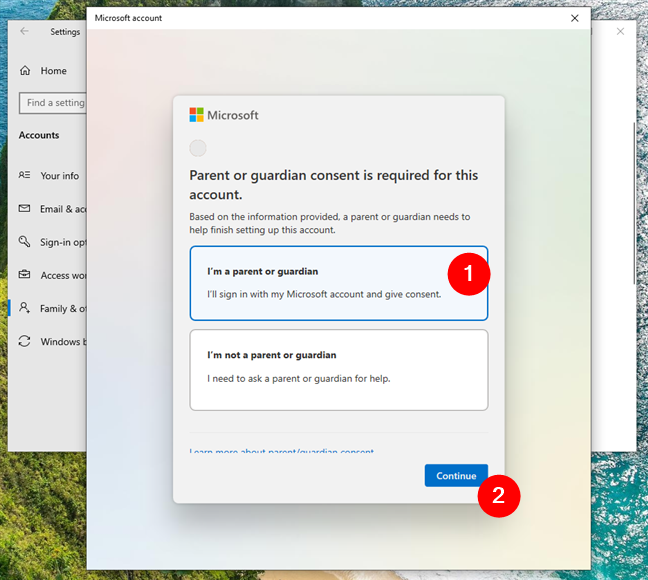Image resolution: width=648 pixels, height=580 pixels.
Task: Open the Home item in Settings
Action: (53, 71)
